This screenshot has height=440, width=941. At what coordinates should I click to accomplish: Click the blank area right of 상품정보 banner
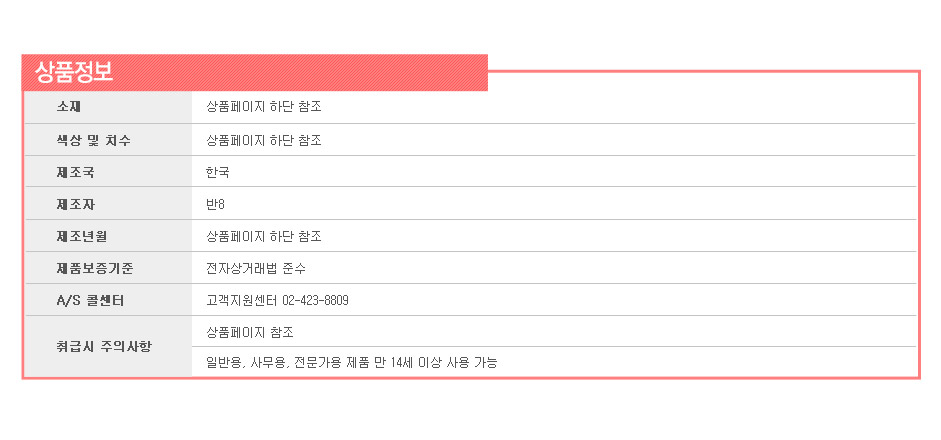point(702,62)
